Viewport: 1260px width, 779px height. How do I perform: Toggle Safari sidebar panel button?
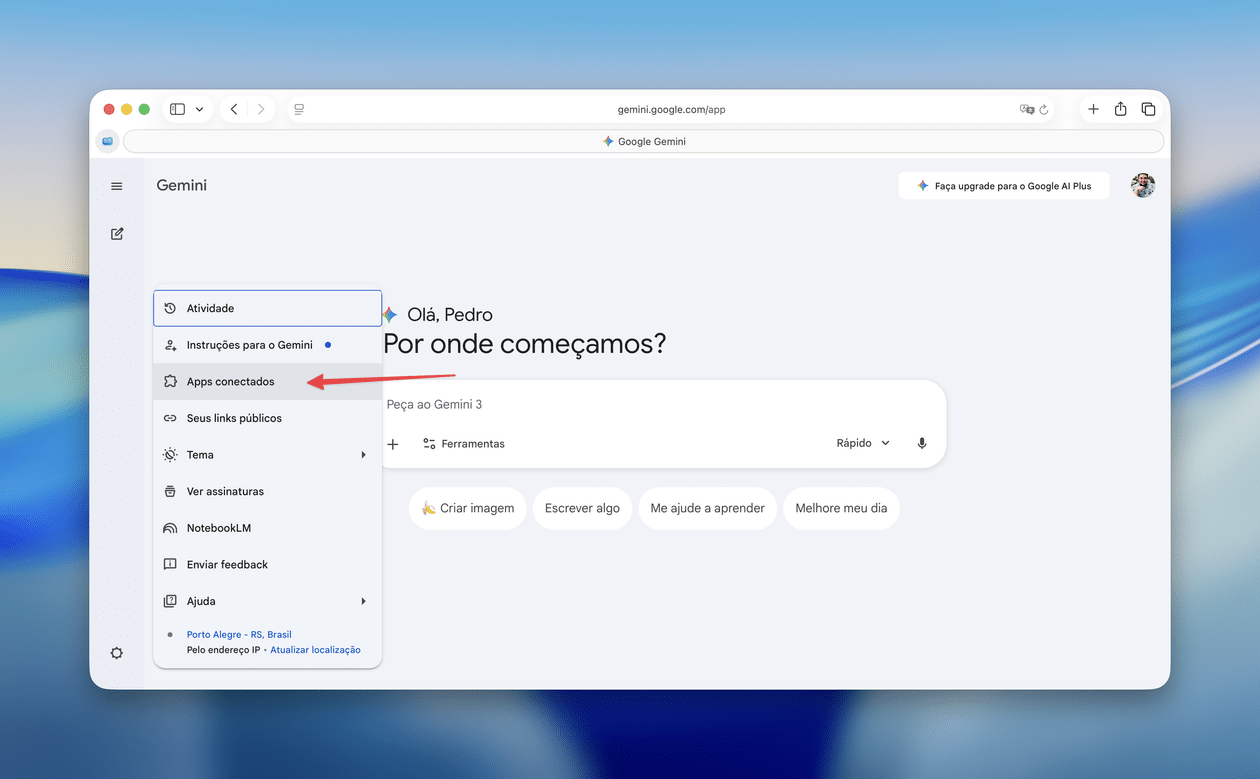click(178, 109)
